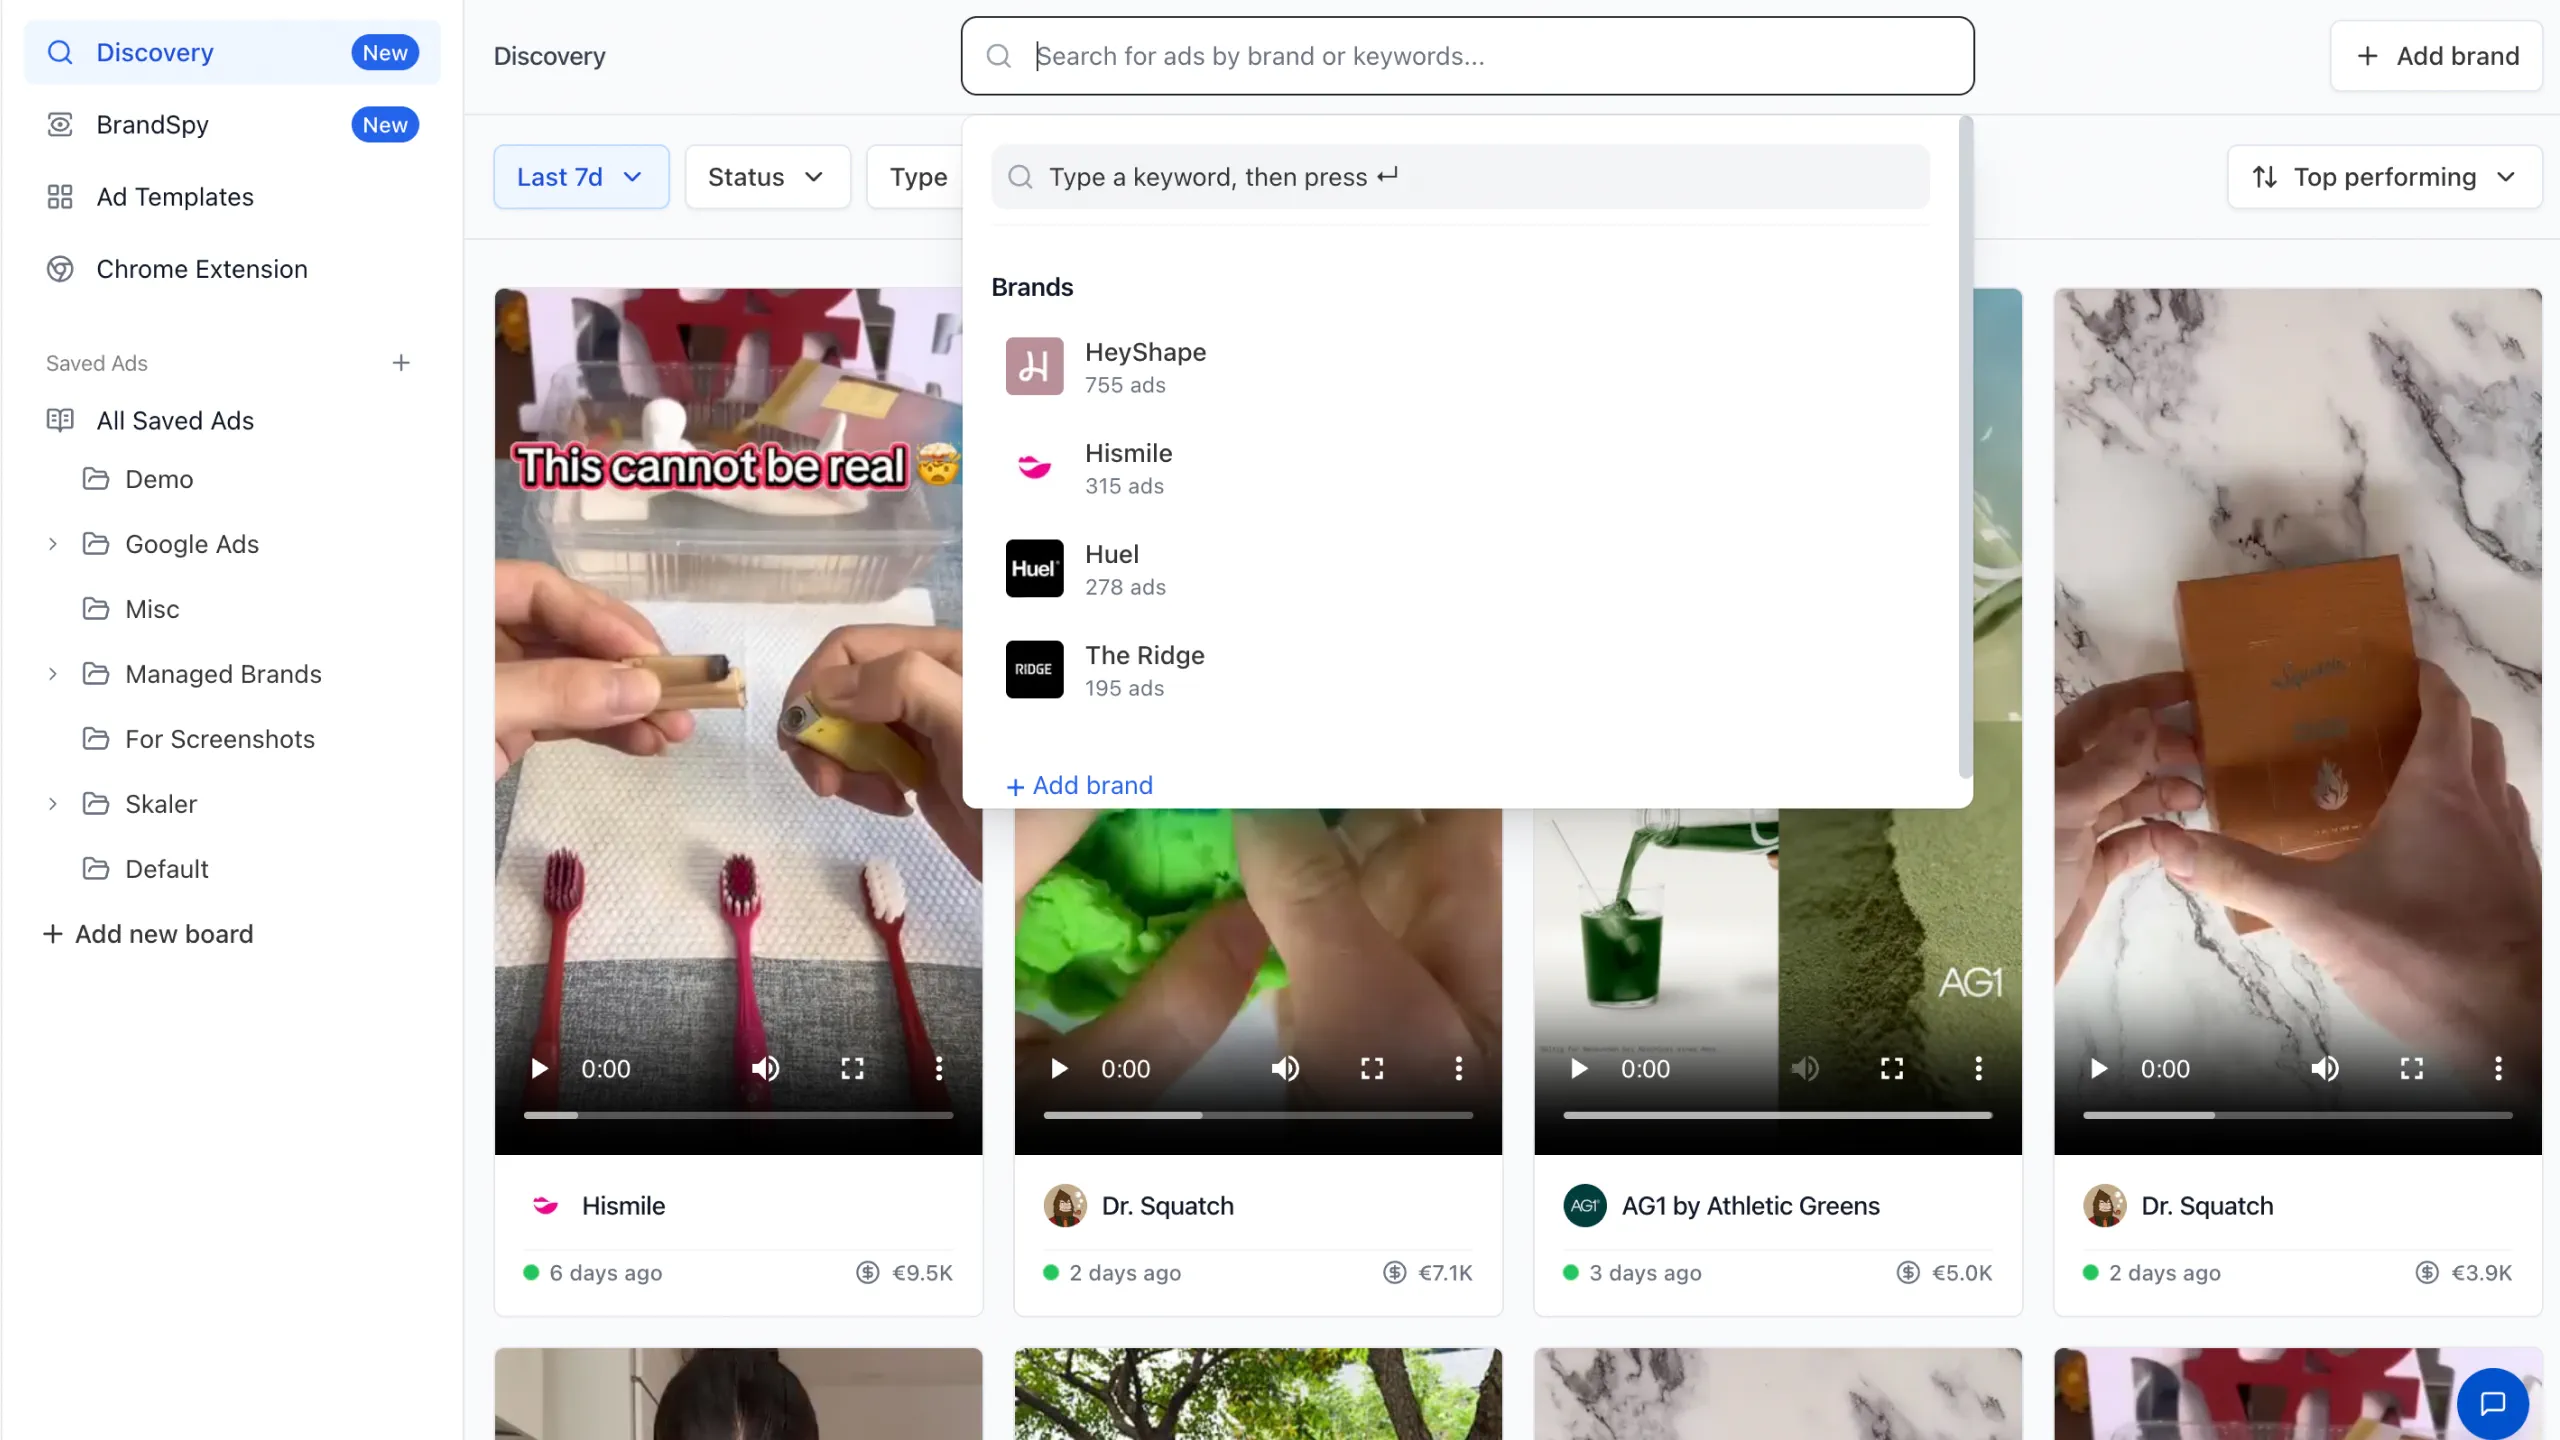Click the Add brand button in header
Image resolution: width=2560 pixels, height=1440 pixels.
pyautogui.click(x=2437, y=56)
